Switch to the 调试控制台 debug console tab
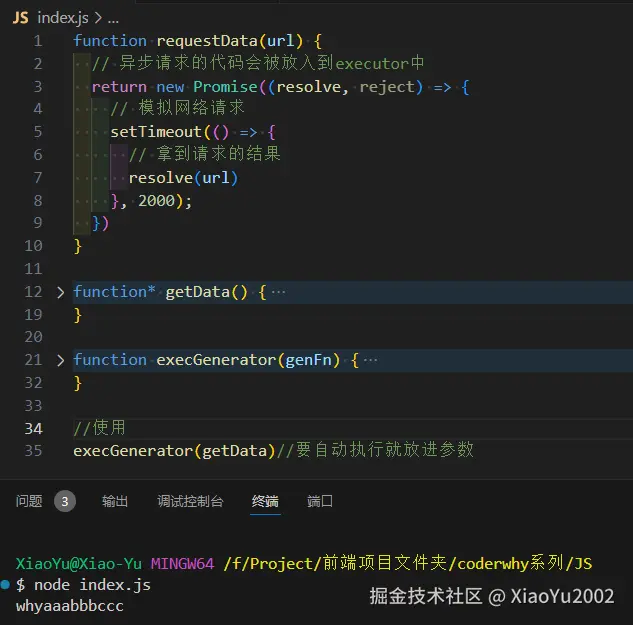 [190, 501]
